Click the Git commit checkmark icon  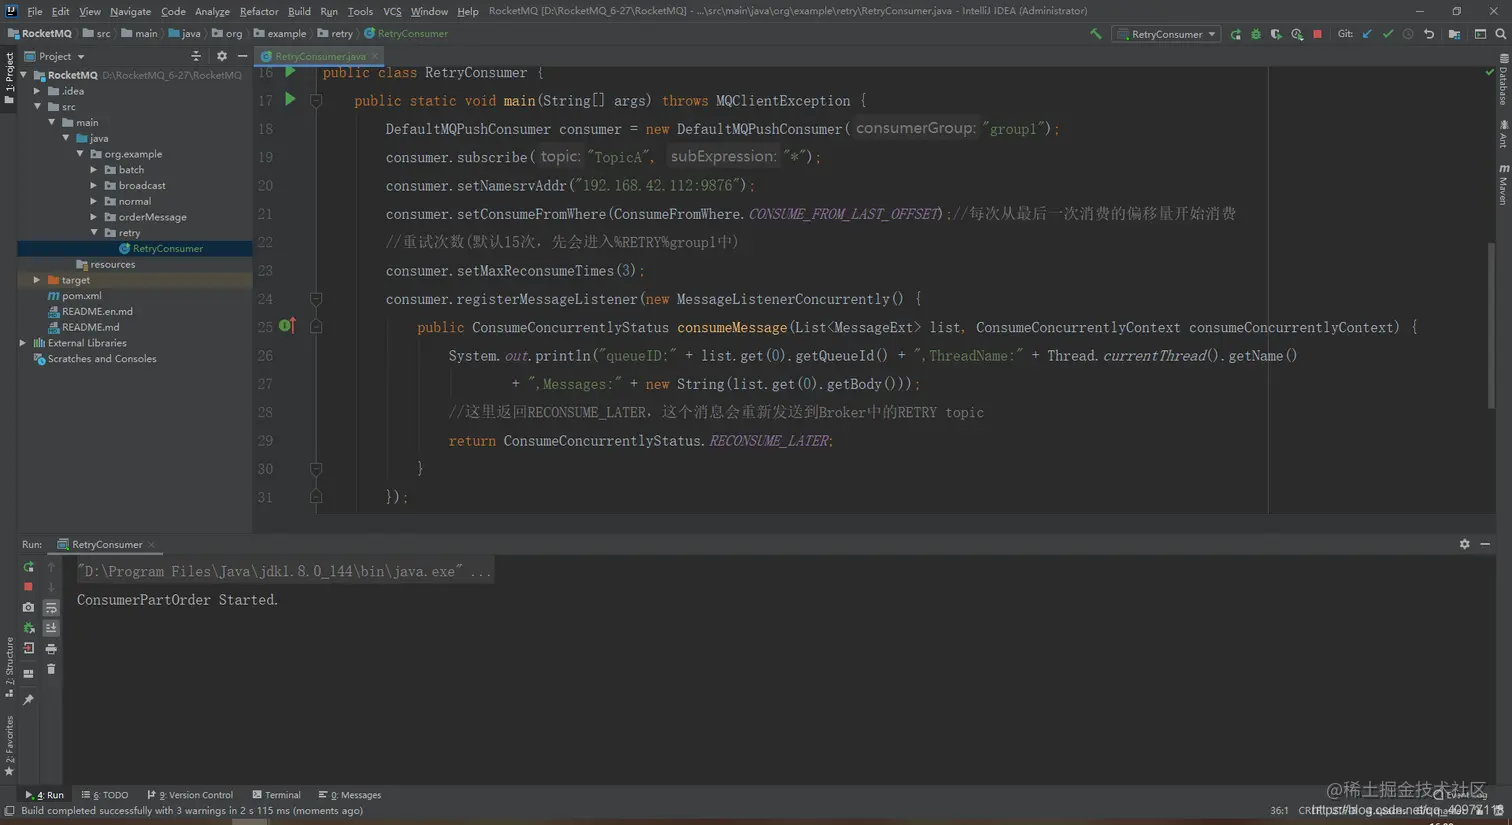(x=1388, y=34)
